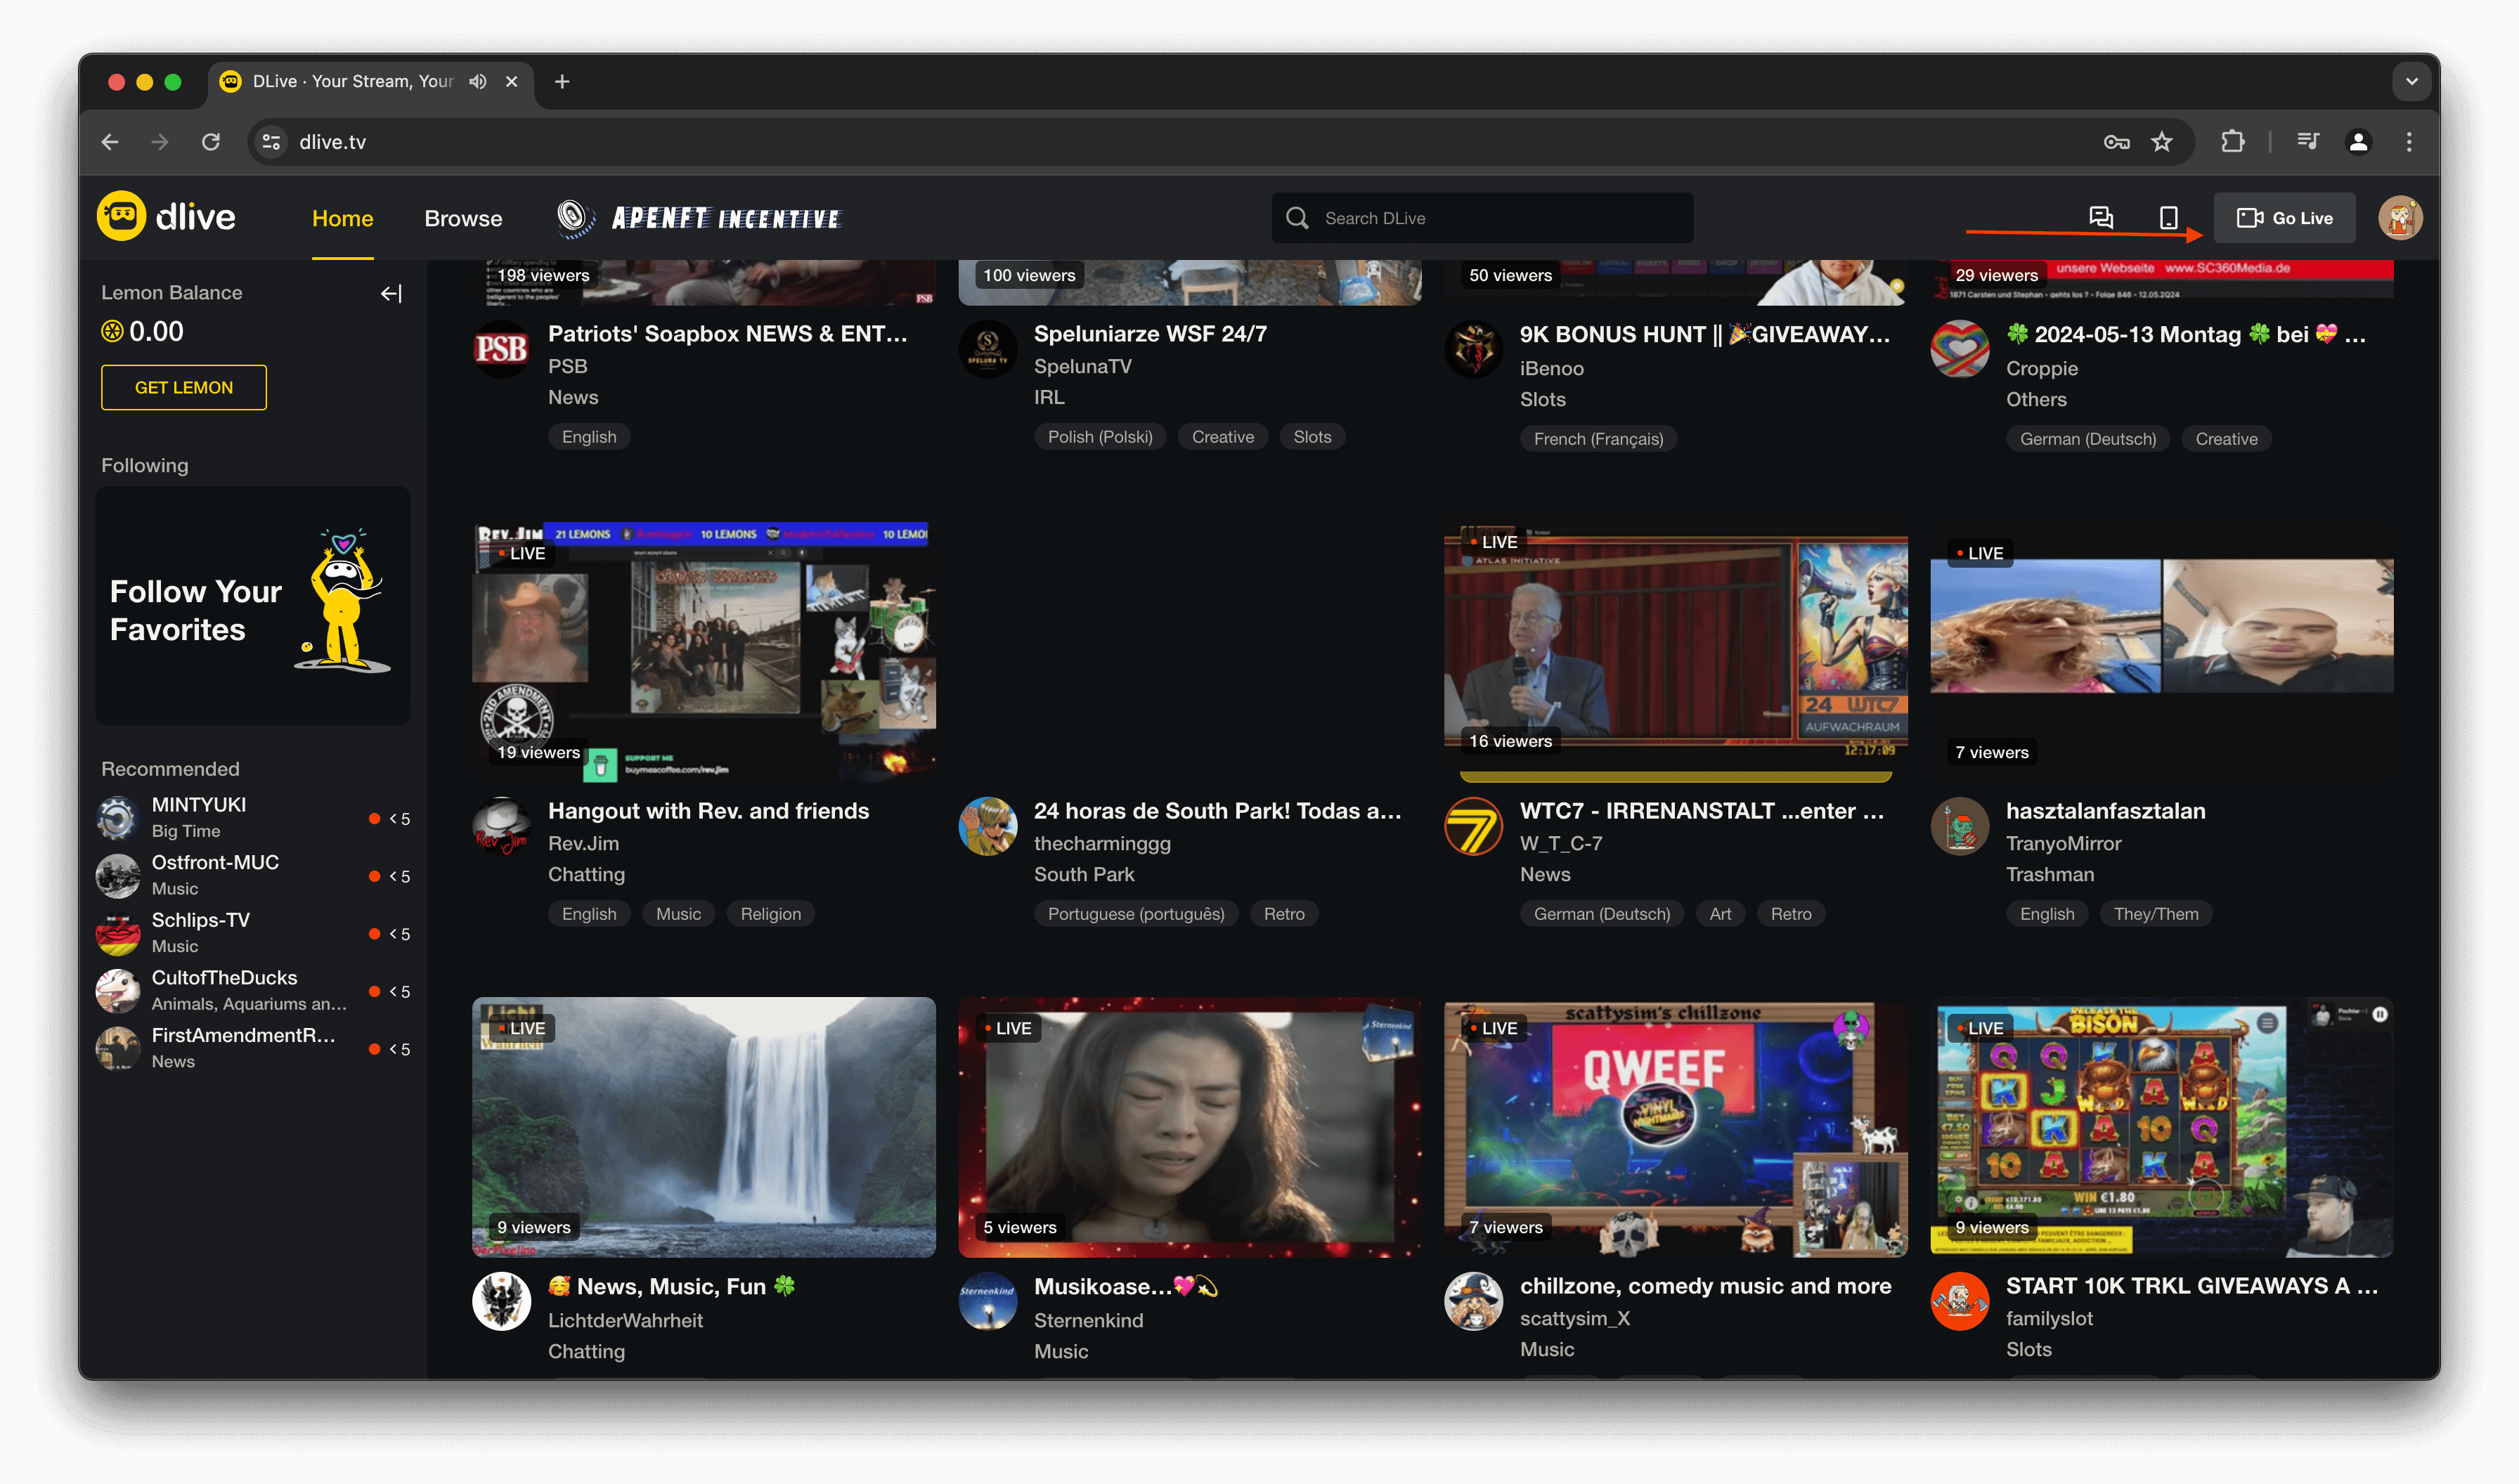2519x1484 pixels.
Task: Mute the DLive browser tab audio
Action: (477, 81)
